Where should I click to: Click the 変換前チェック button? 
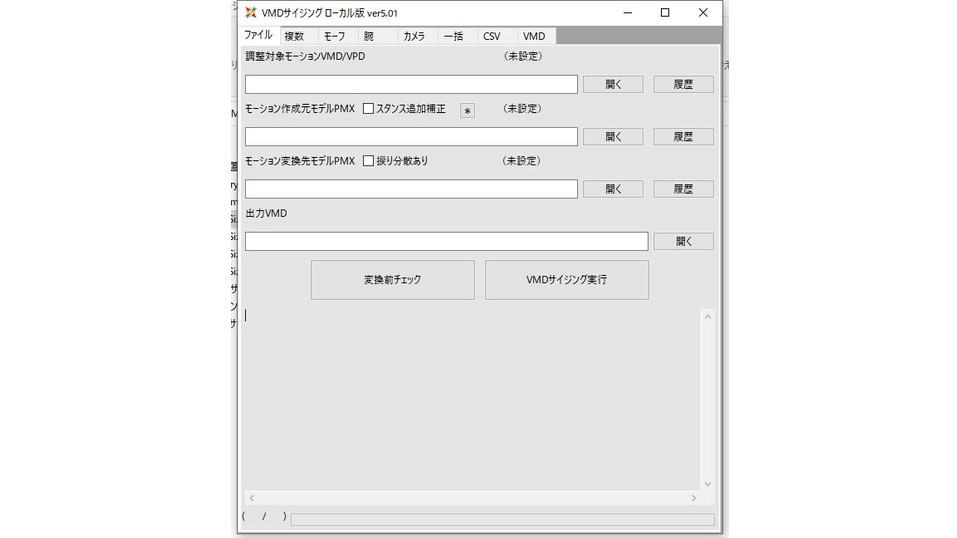pos(392,280)
